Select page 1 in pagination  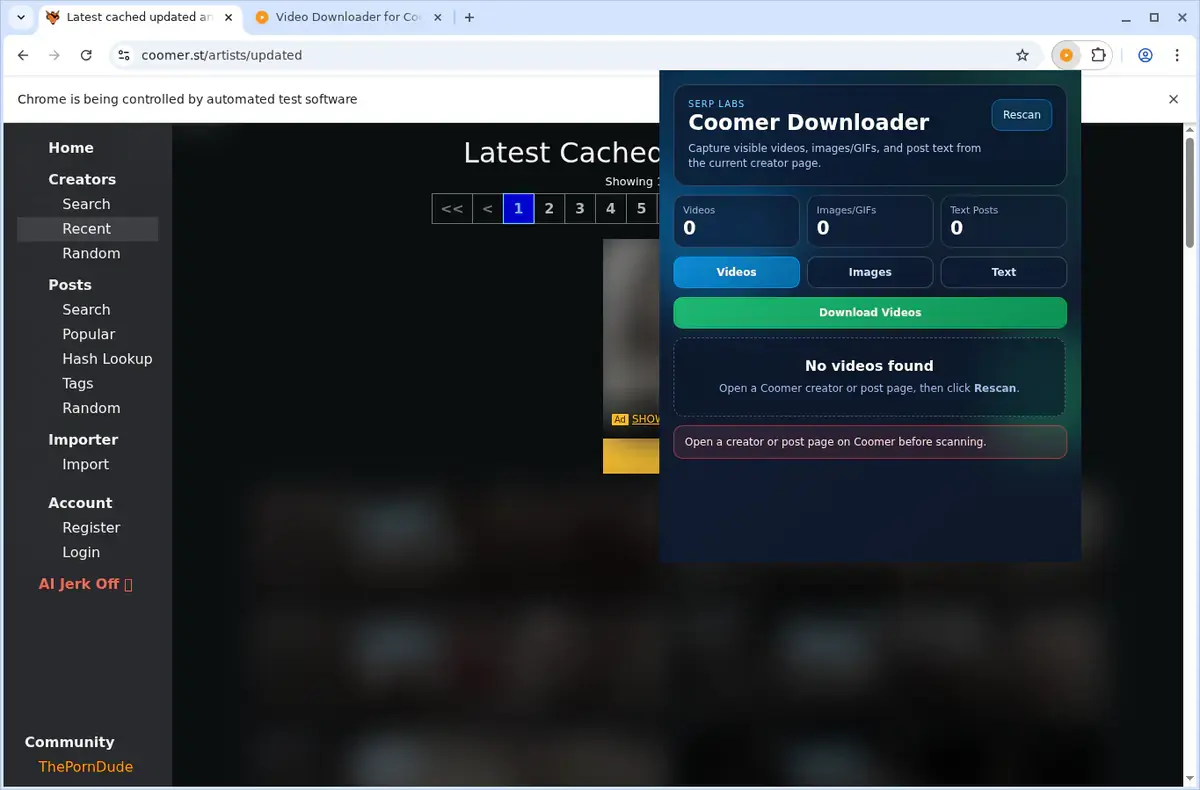pyautogui.click(x=518, y=209)
